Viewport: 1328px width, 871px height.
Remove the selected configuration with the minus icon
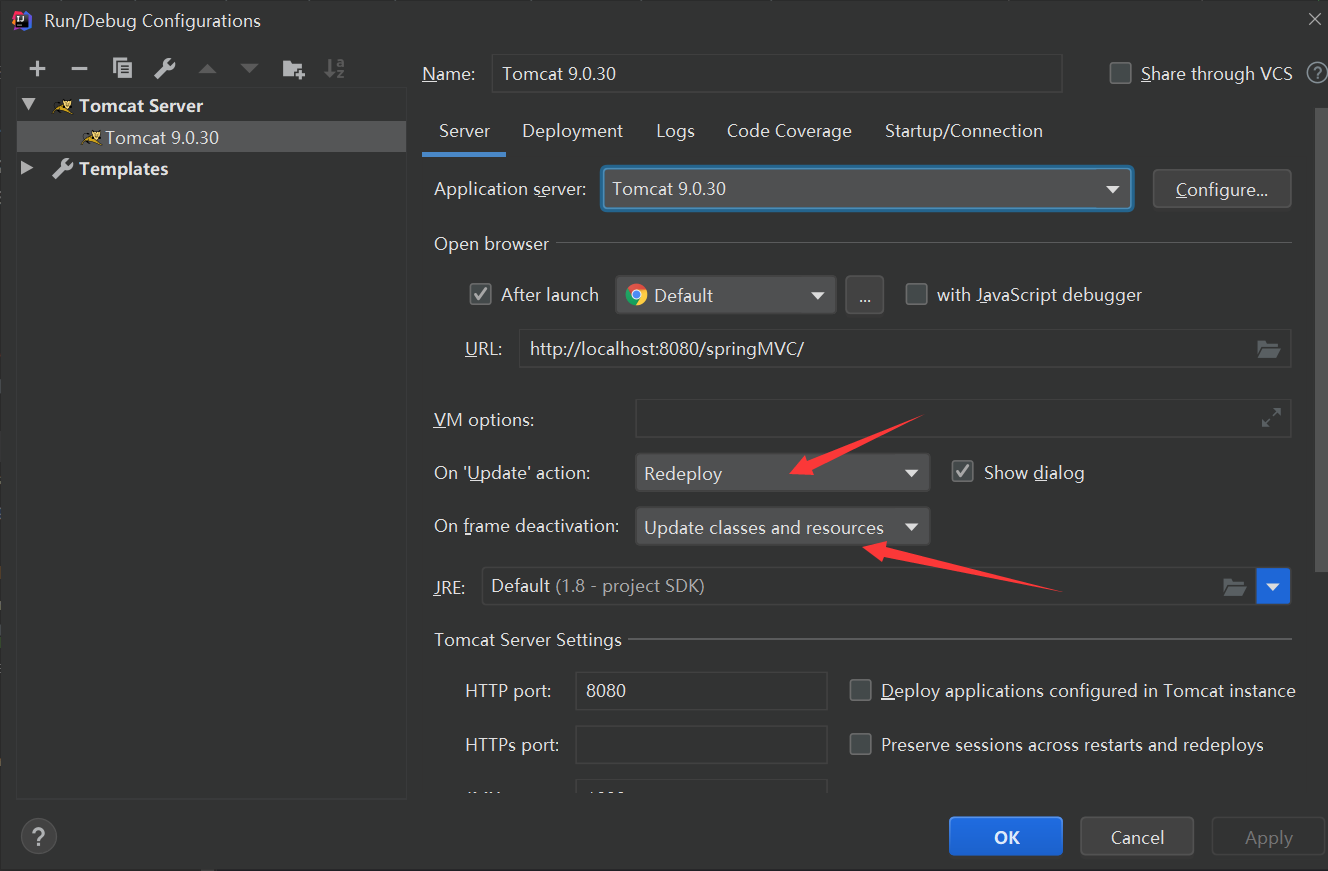tap(79, 69)
